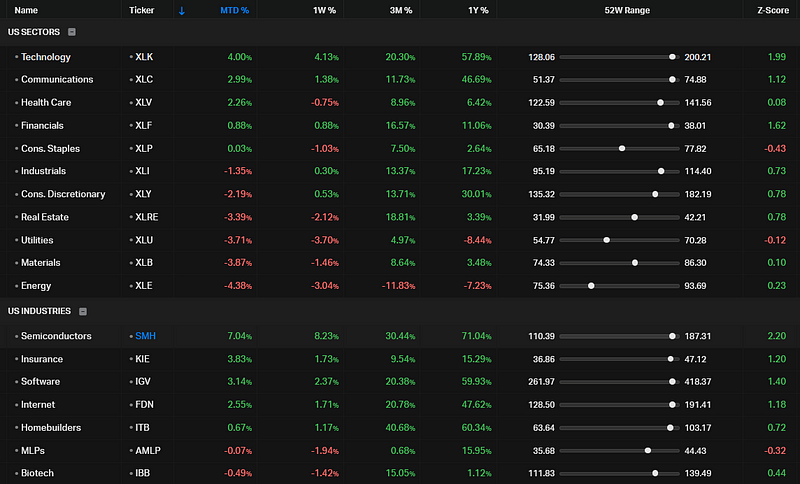This screenshot has width=800, height=484.
Task: Select the Insurance row name
Action: 42,359
